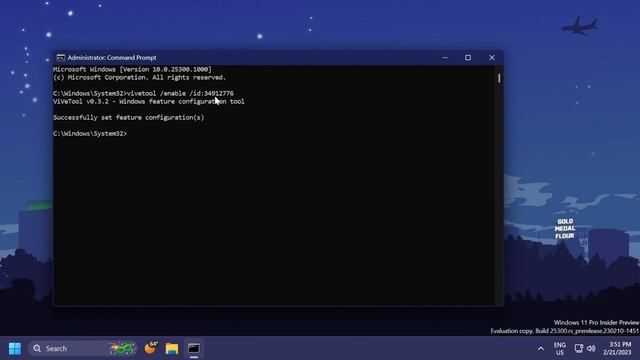The width and height of the screenshot is (640, 360).
Task: Open the volume speaker tray icon
Action: [x=591, y=349]
